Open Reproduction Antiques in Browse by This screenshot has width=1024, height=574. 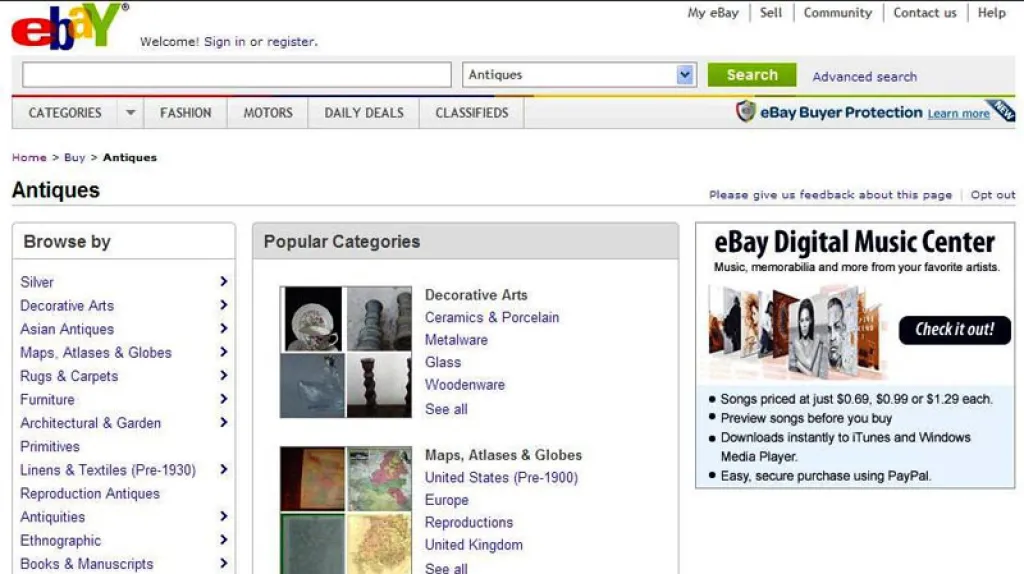[x=89, y=494]
